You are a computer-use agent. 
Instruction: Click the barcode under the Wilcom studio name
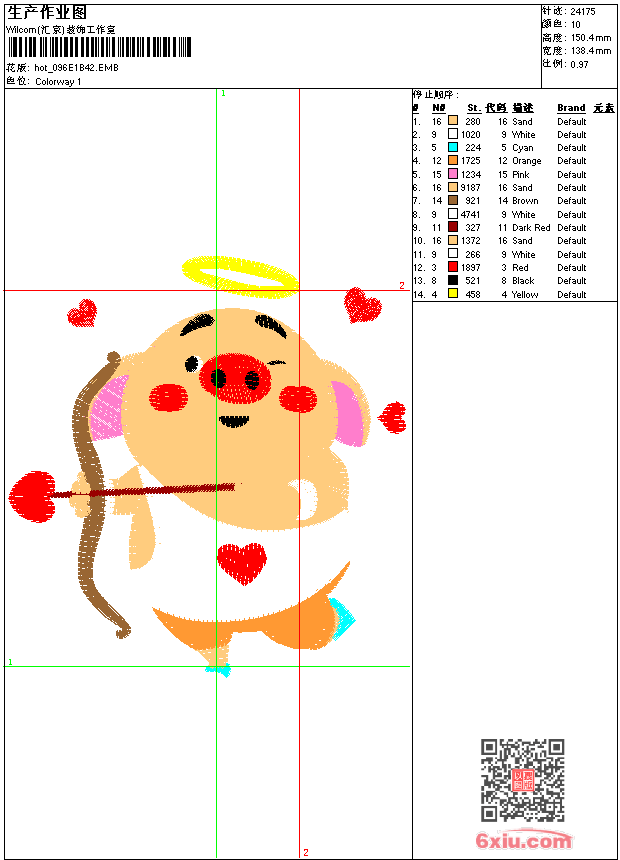point(99,47)
